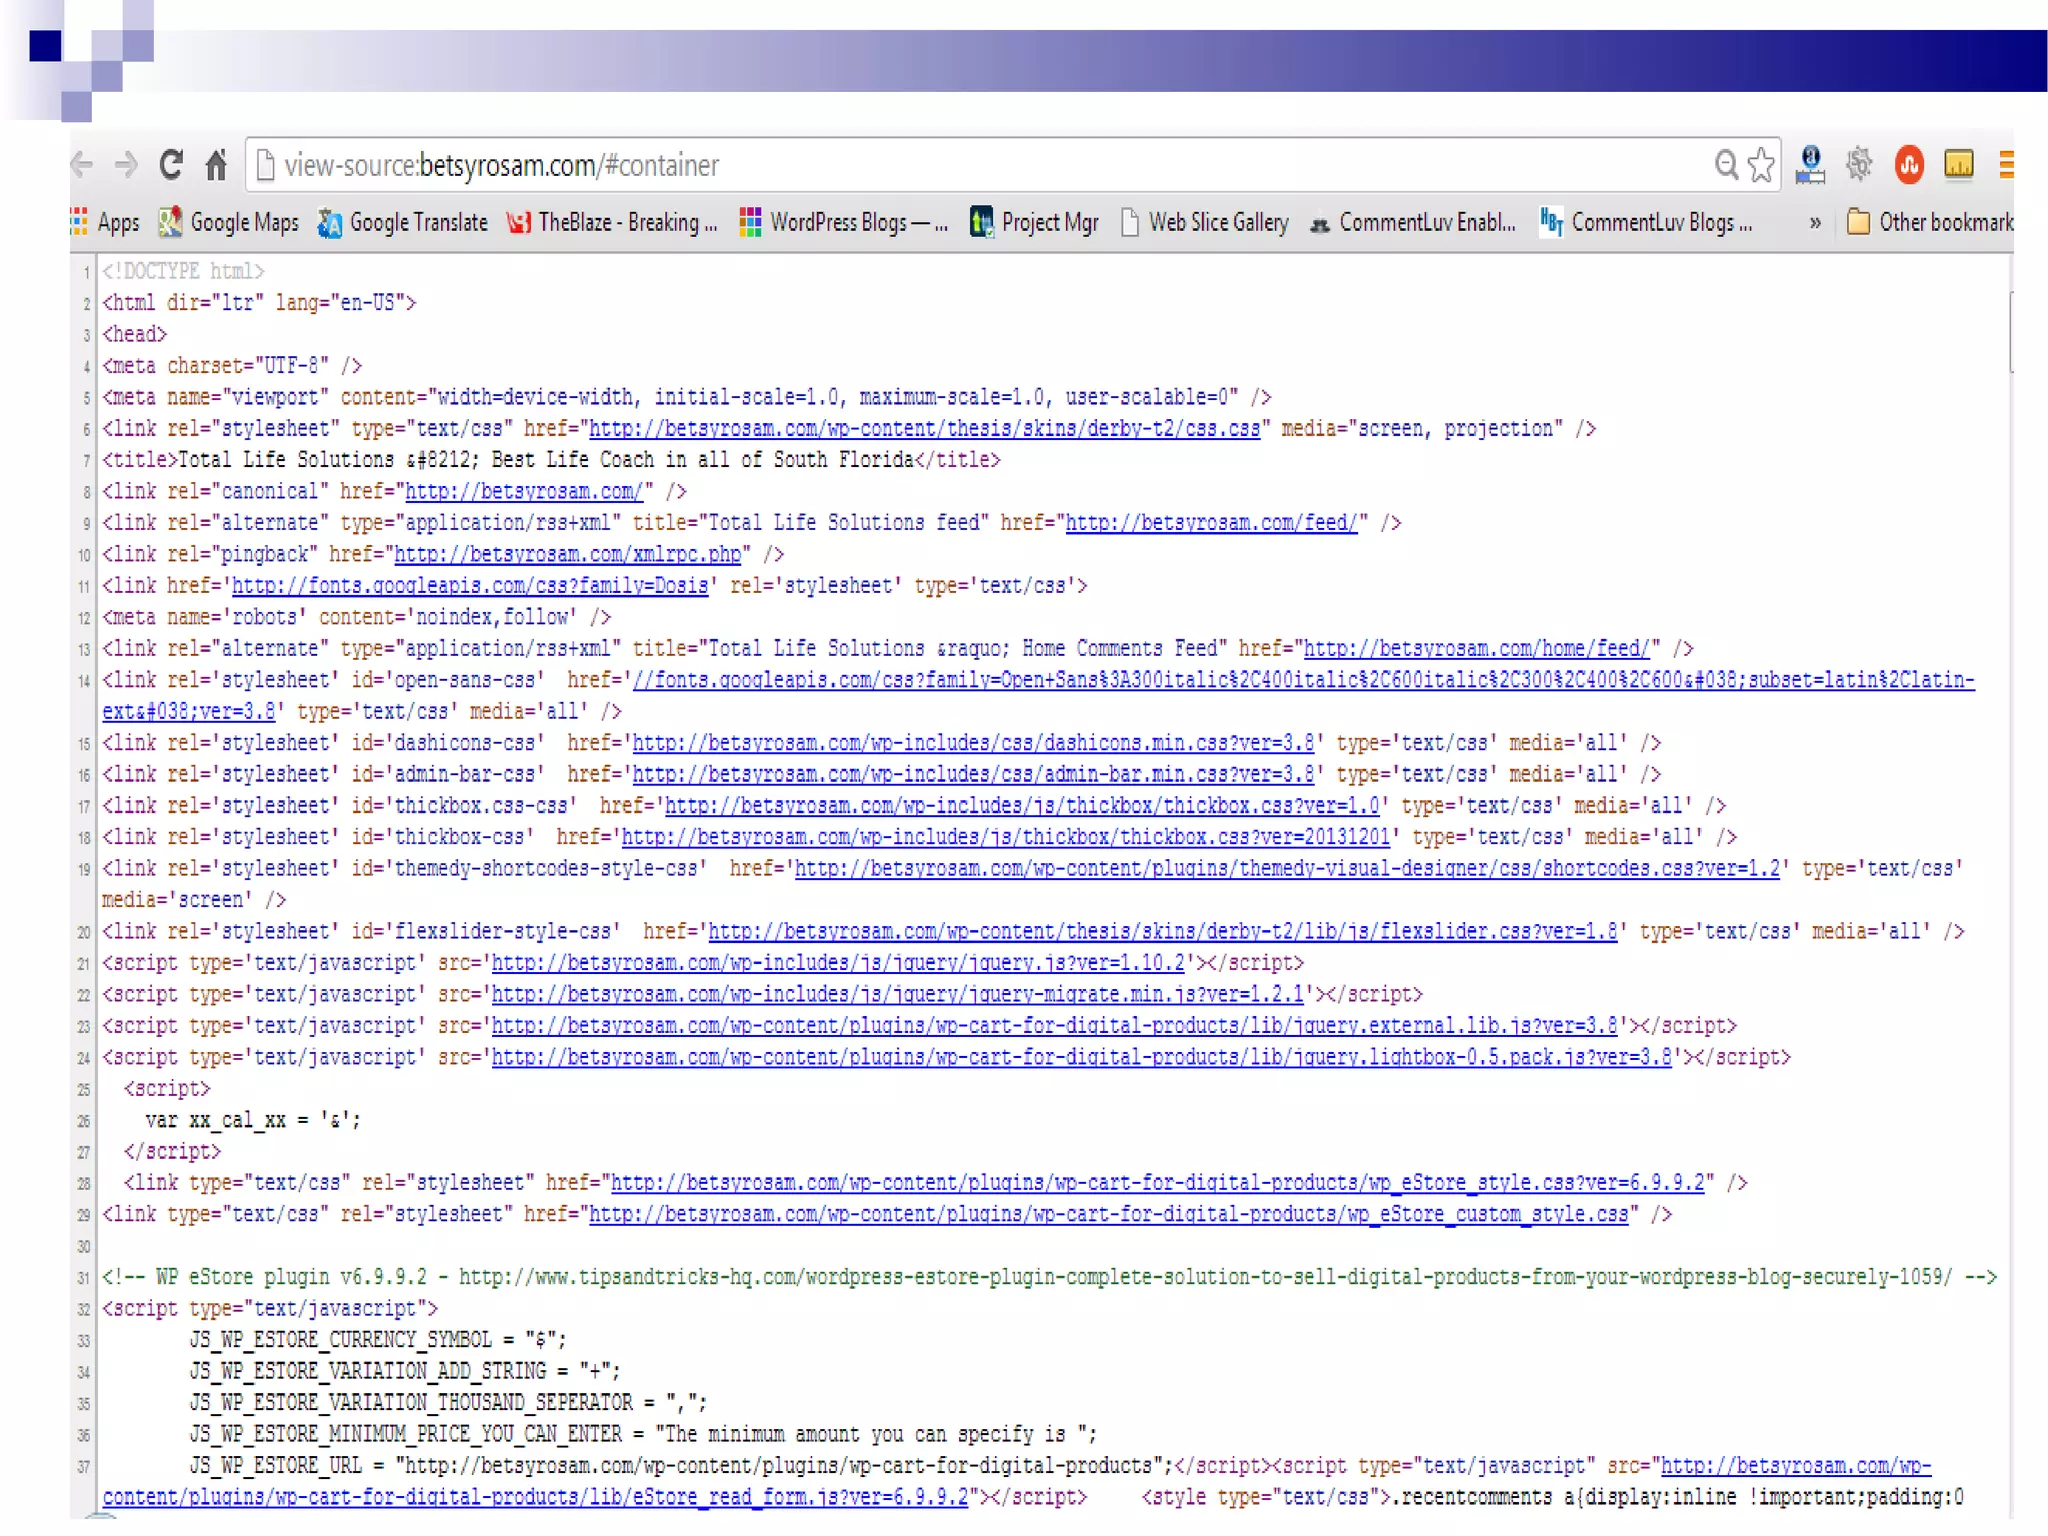Open the xmlrpc.php pingback link

[568, 554]
